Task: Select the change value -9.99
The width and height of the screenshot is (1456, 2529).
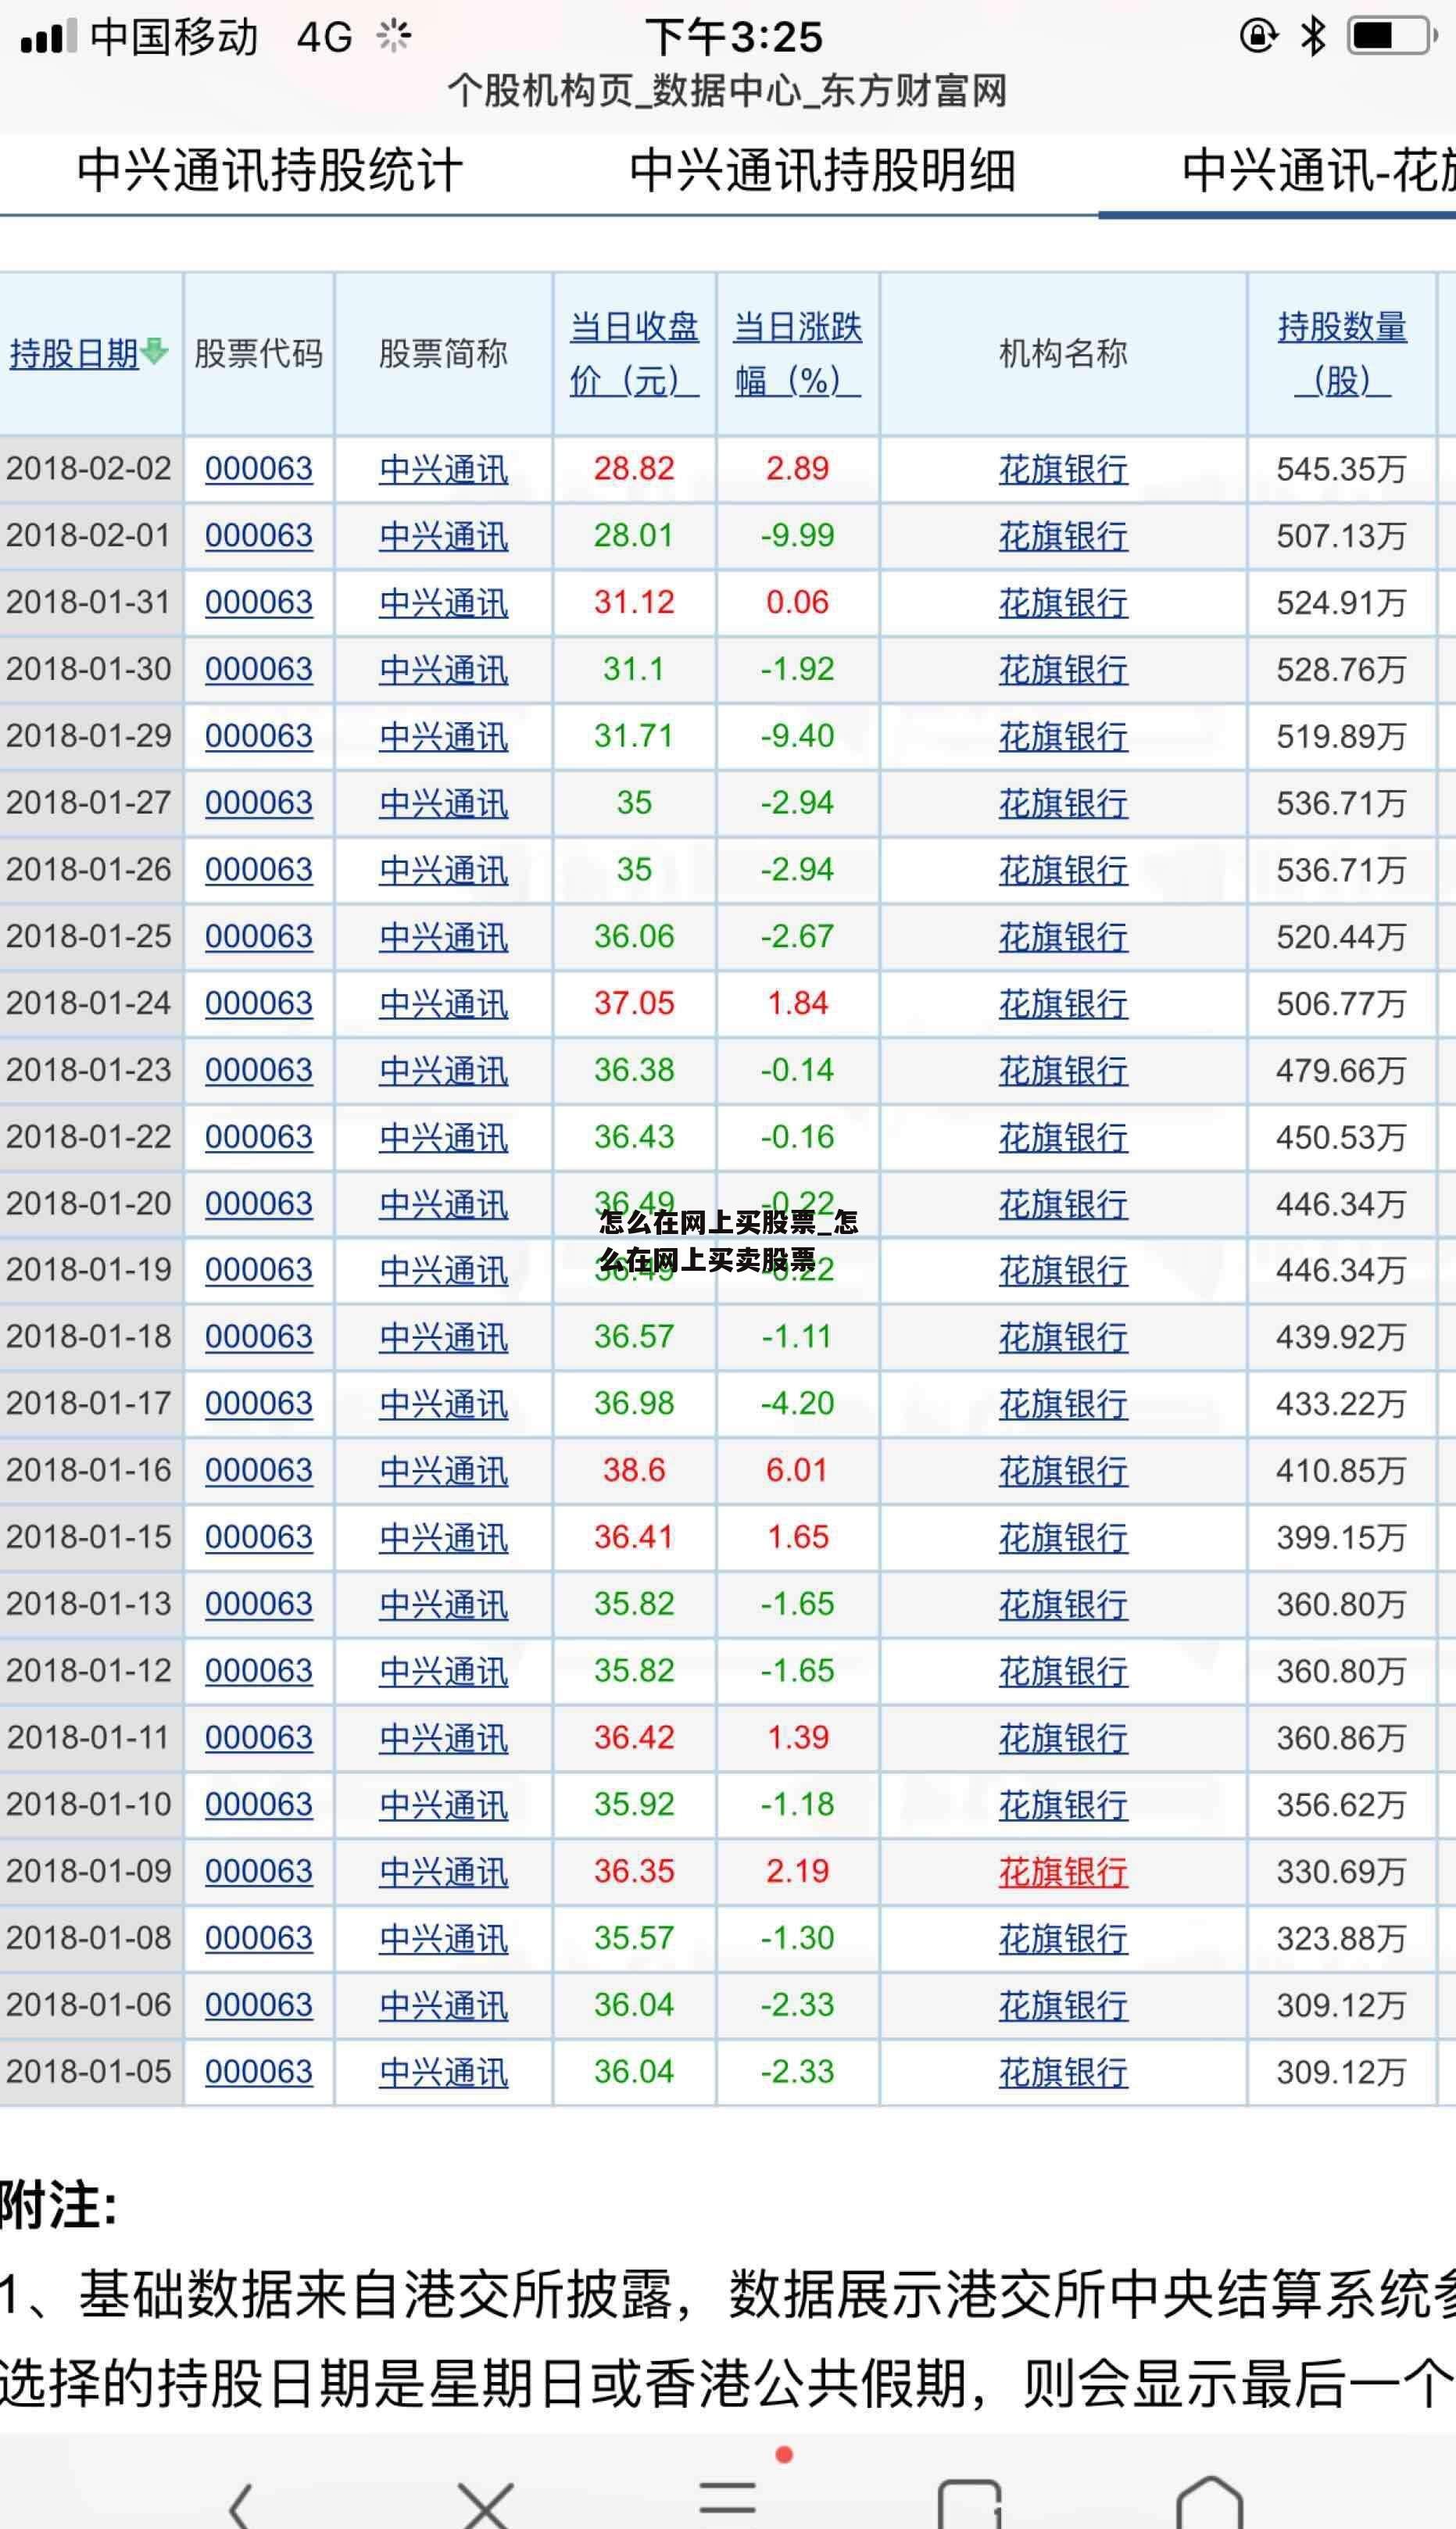Action: click(797, 535)
